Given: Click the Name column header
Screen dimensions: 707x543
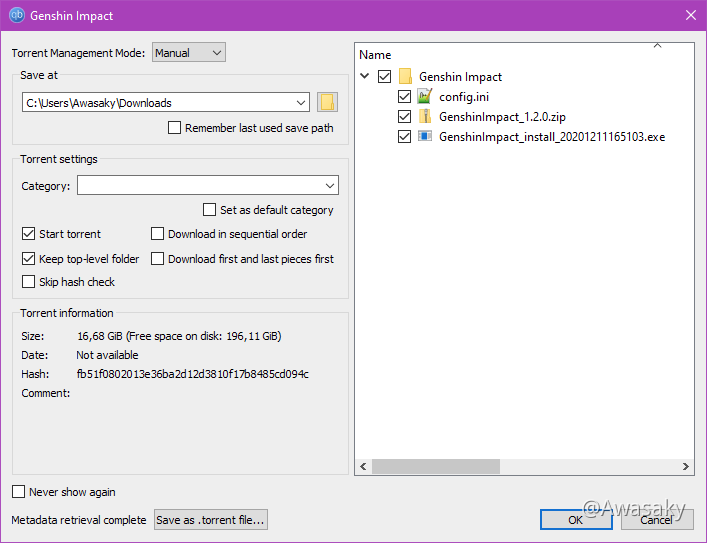Looking at the screenshot, I should tap(375, 55).
